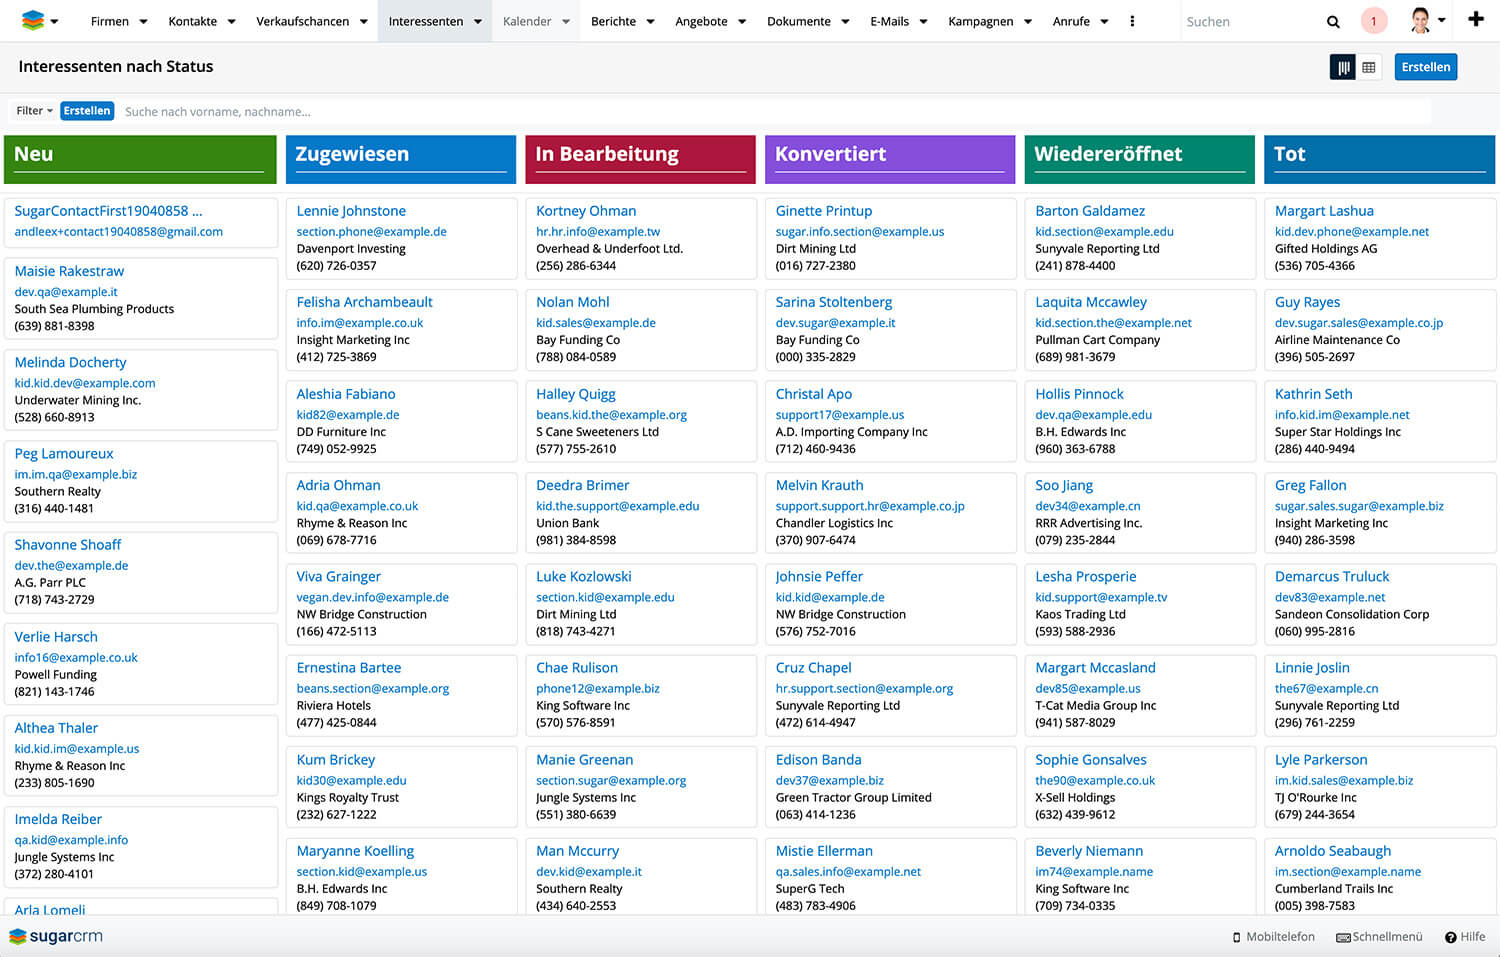Open the Berichte module tab
Viewport: 1500px width, 957px height.
(x=613, y=21)
